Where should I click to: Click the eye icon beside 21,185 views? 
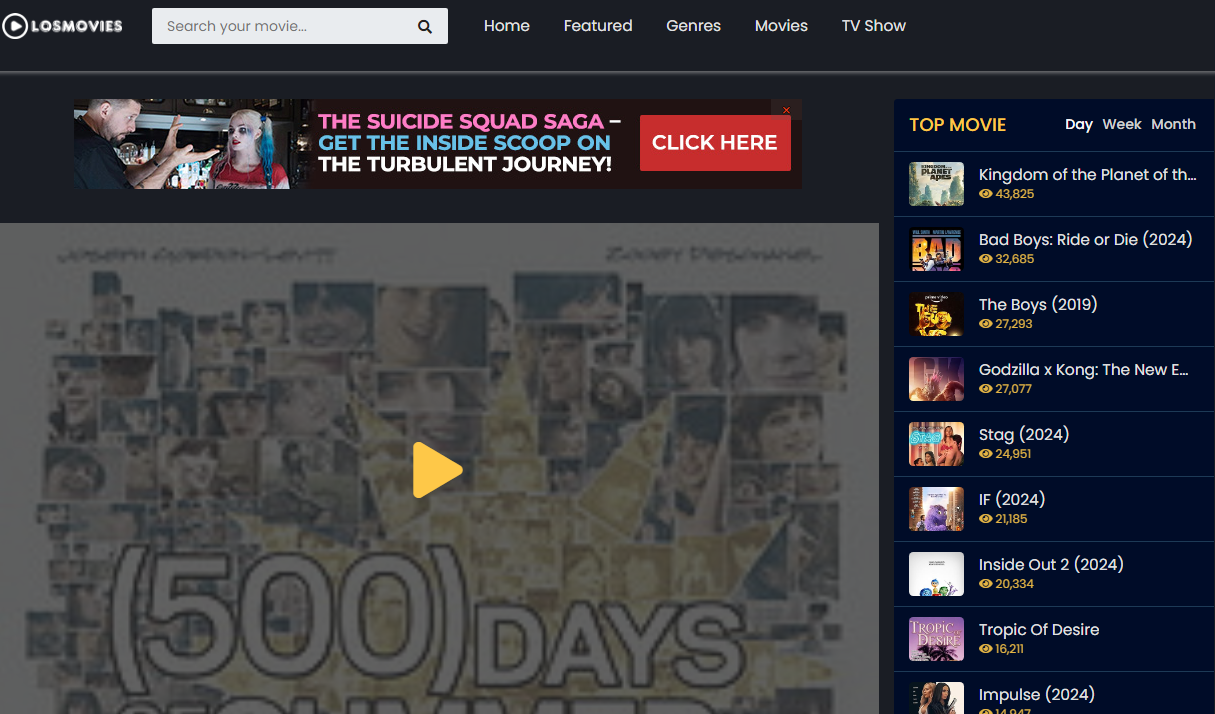click(x=986, y=519)
